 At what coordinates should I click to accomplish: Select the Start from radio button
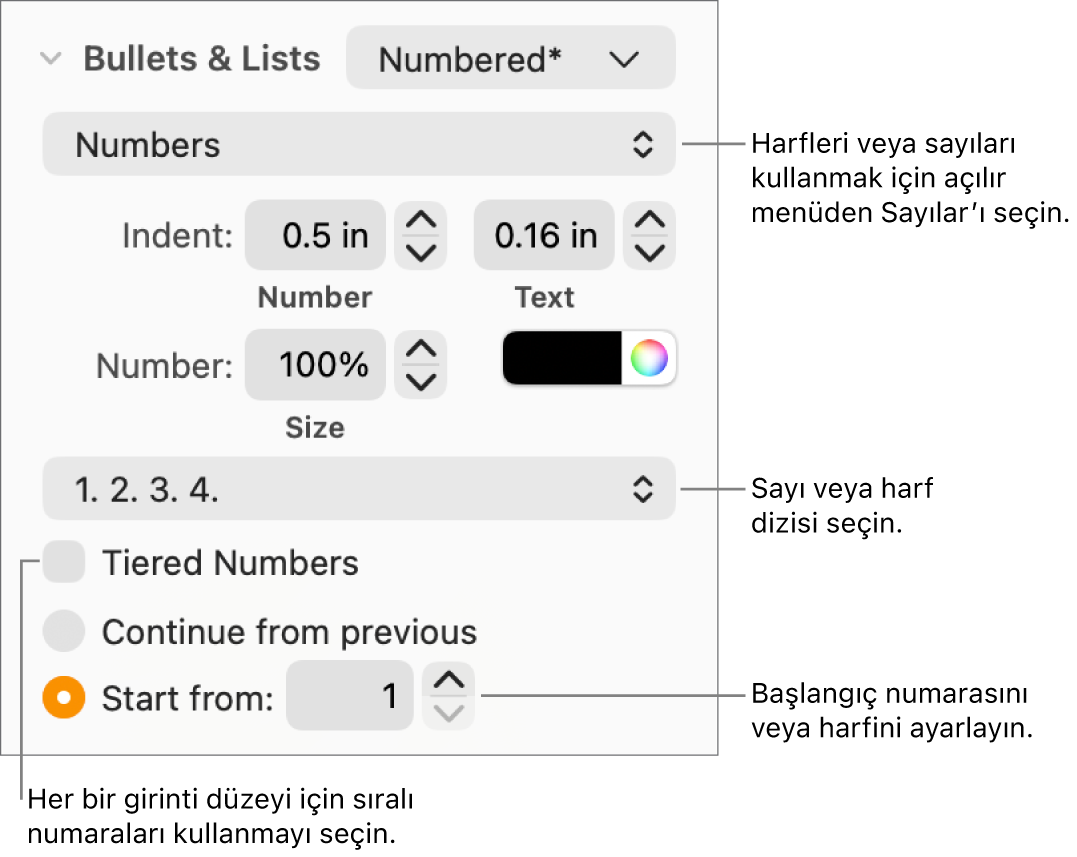coord(64,698)
